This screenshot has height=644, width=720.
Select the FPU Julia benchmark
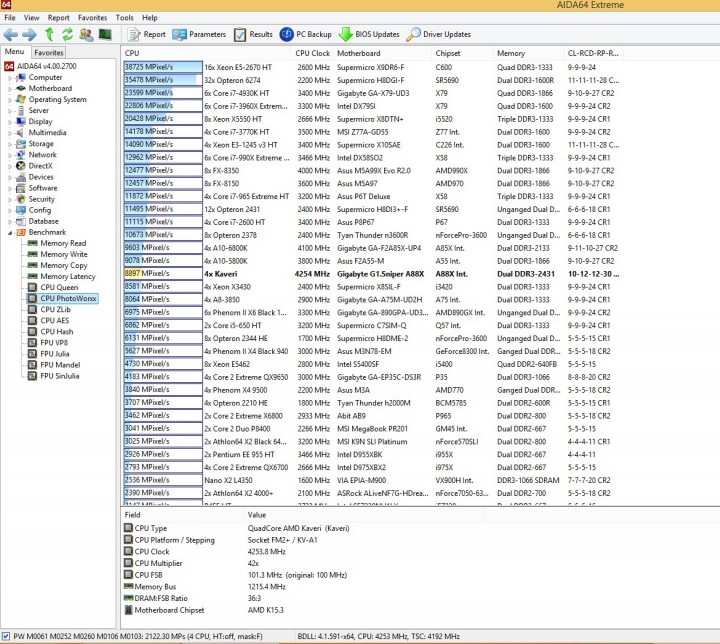point(56,353)
